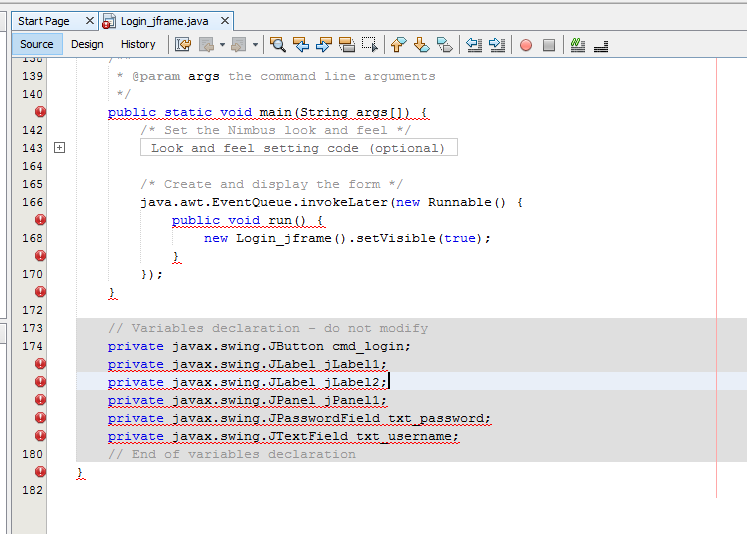The height and width of the screenshot is (534, 747).
Task: Click error marker beside the jLabel1 declaration
Action: point(40,364)
